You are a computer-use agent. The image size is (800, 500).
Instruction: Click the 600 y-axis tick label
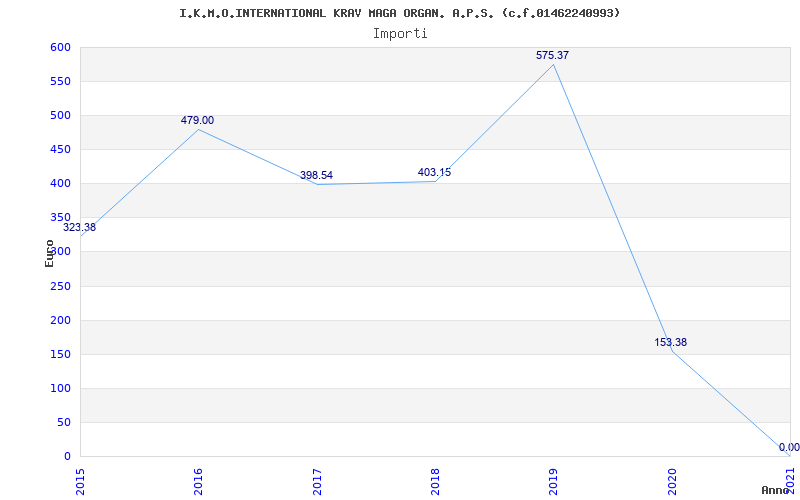pyautogui.click(x=60, y=47)
